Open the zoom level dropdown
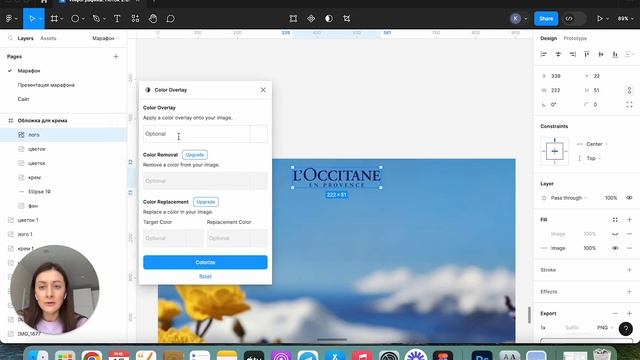This screenshot has height=360, width=640. click(x=626, y=18)
